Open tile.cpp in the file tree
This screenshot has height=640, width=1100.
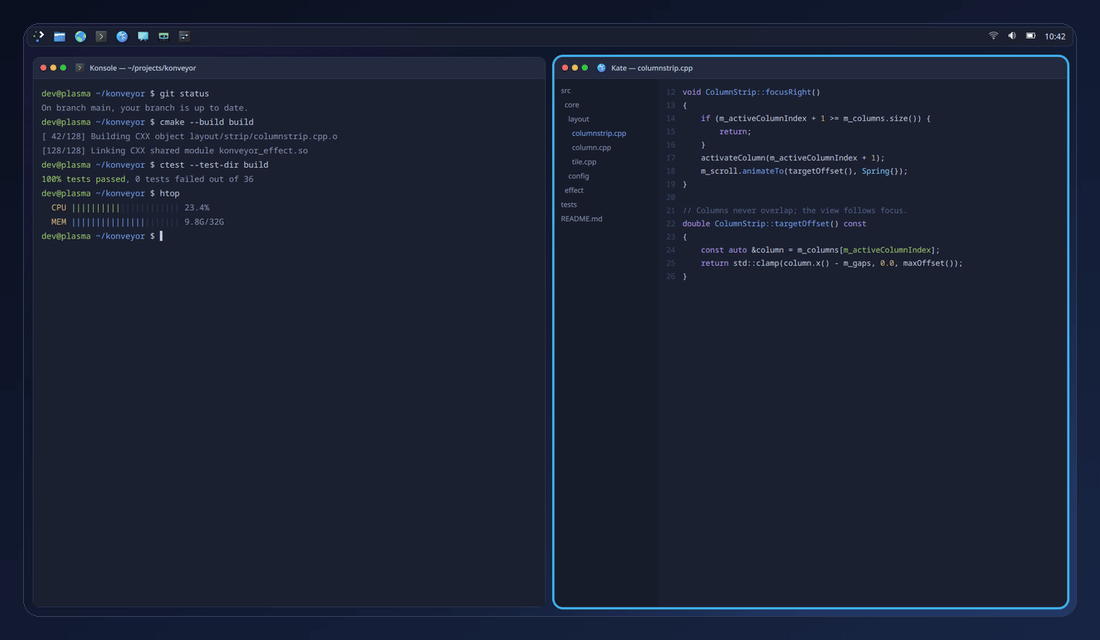(x=584, y=161)
